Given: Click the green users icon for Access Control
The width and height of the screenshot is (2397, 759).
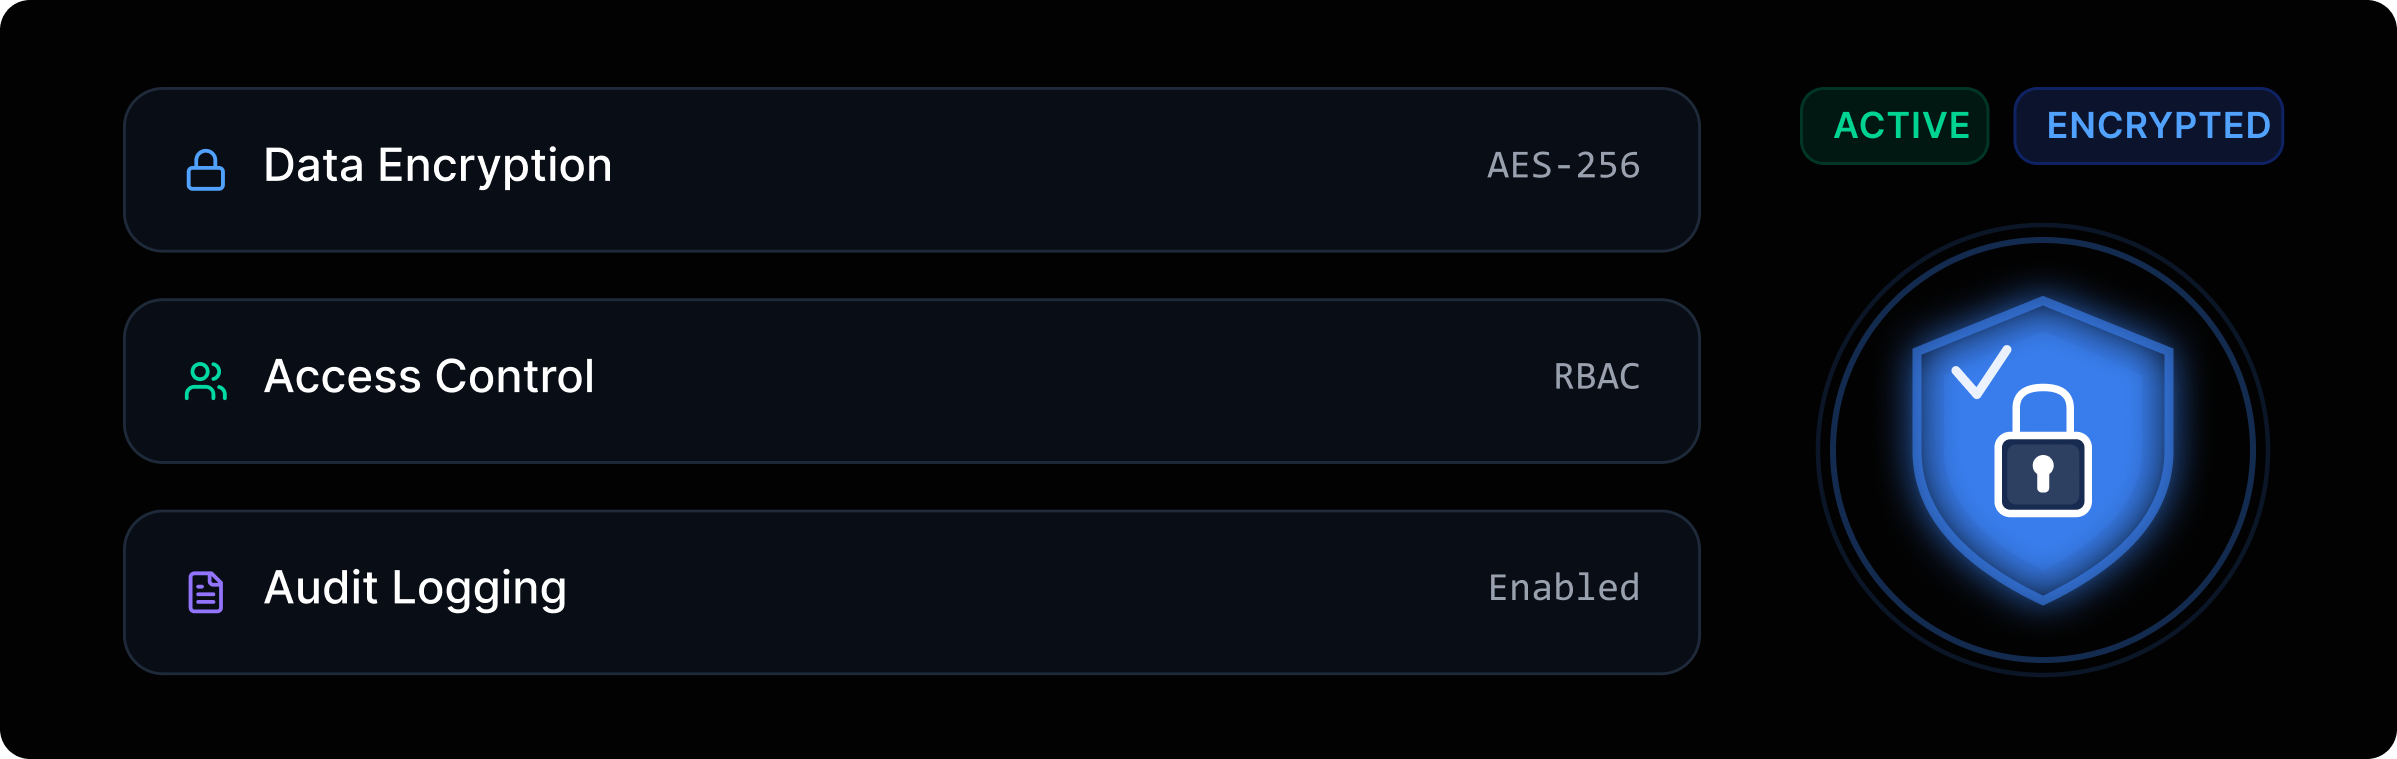Looking at the screenshot, I should click(x=205, y=381).
